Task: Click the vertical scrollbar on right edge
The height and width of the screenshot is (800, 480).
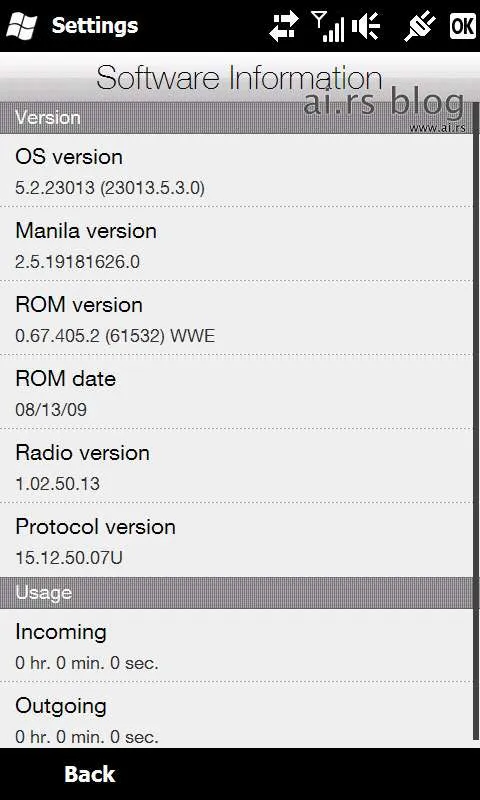Action: click(x=476, y=423)
